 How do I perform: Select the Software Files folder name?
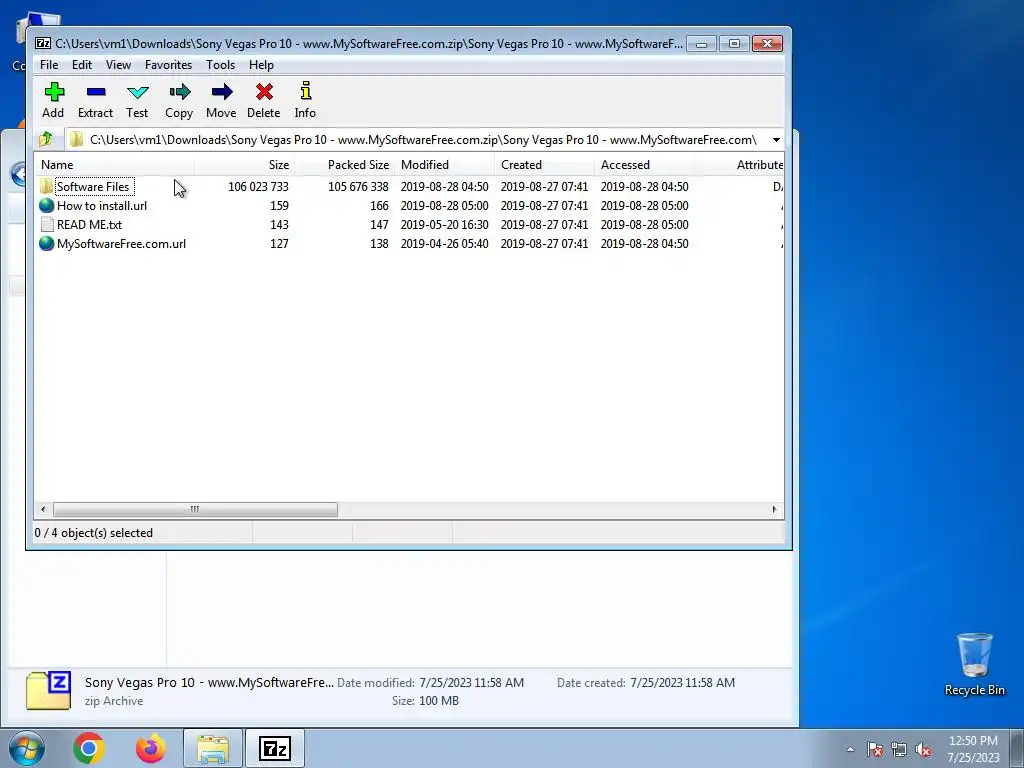[x=93, y=187]
